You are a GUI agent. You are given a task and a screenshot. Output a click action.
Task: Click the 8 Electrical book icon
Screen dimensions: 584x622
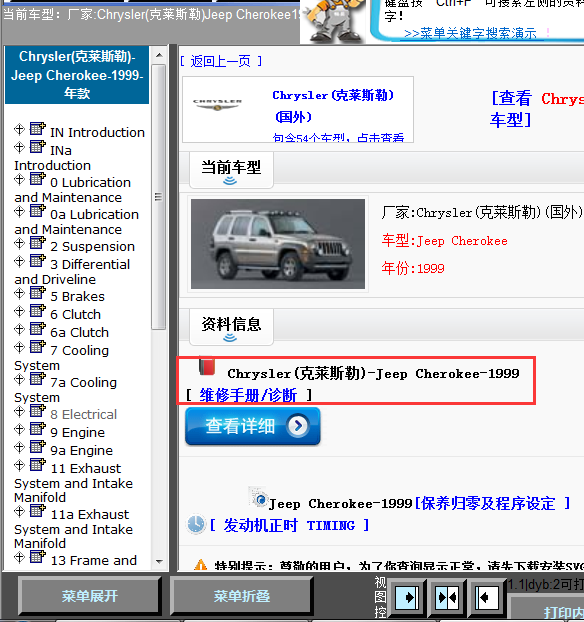38,411
